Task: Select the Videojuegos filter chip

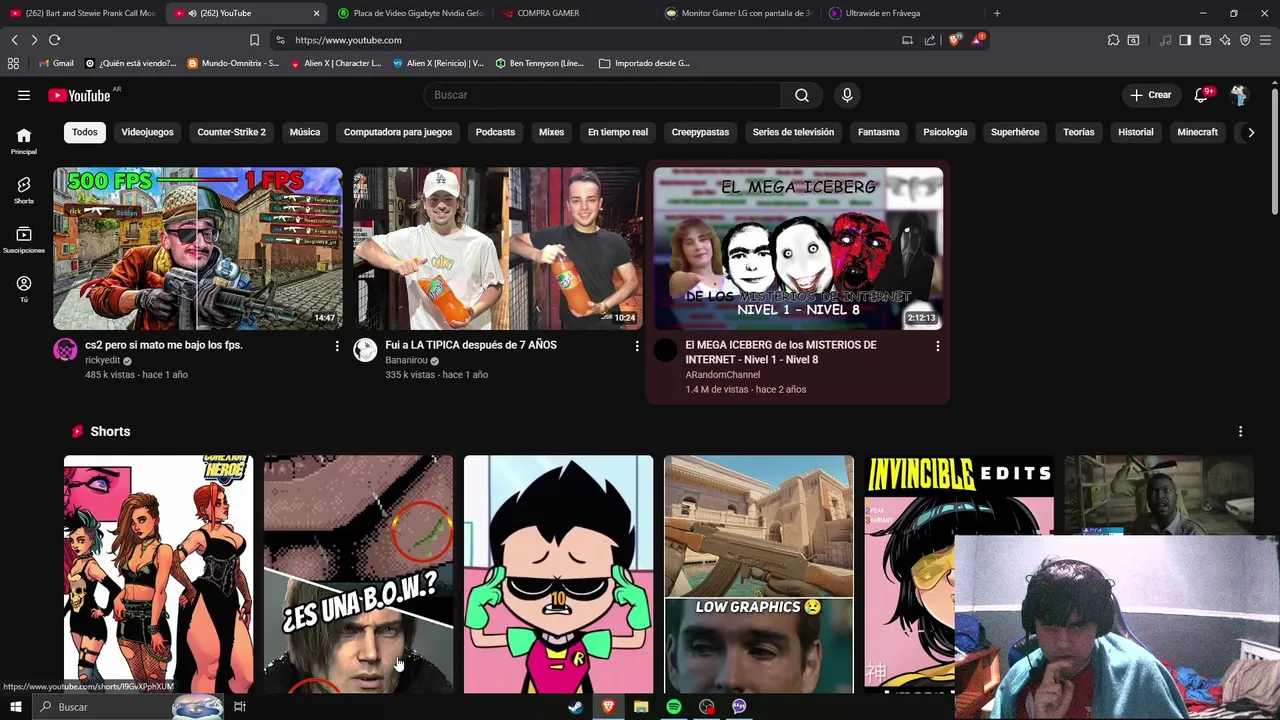Action: point(147,132)
